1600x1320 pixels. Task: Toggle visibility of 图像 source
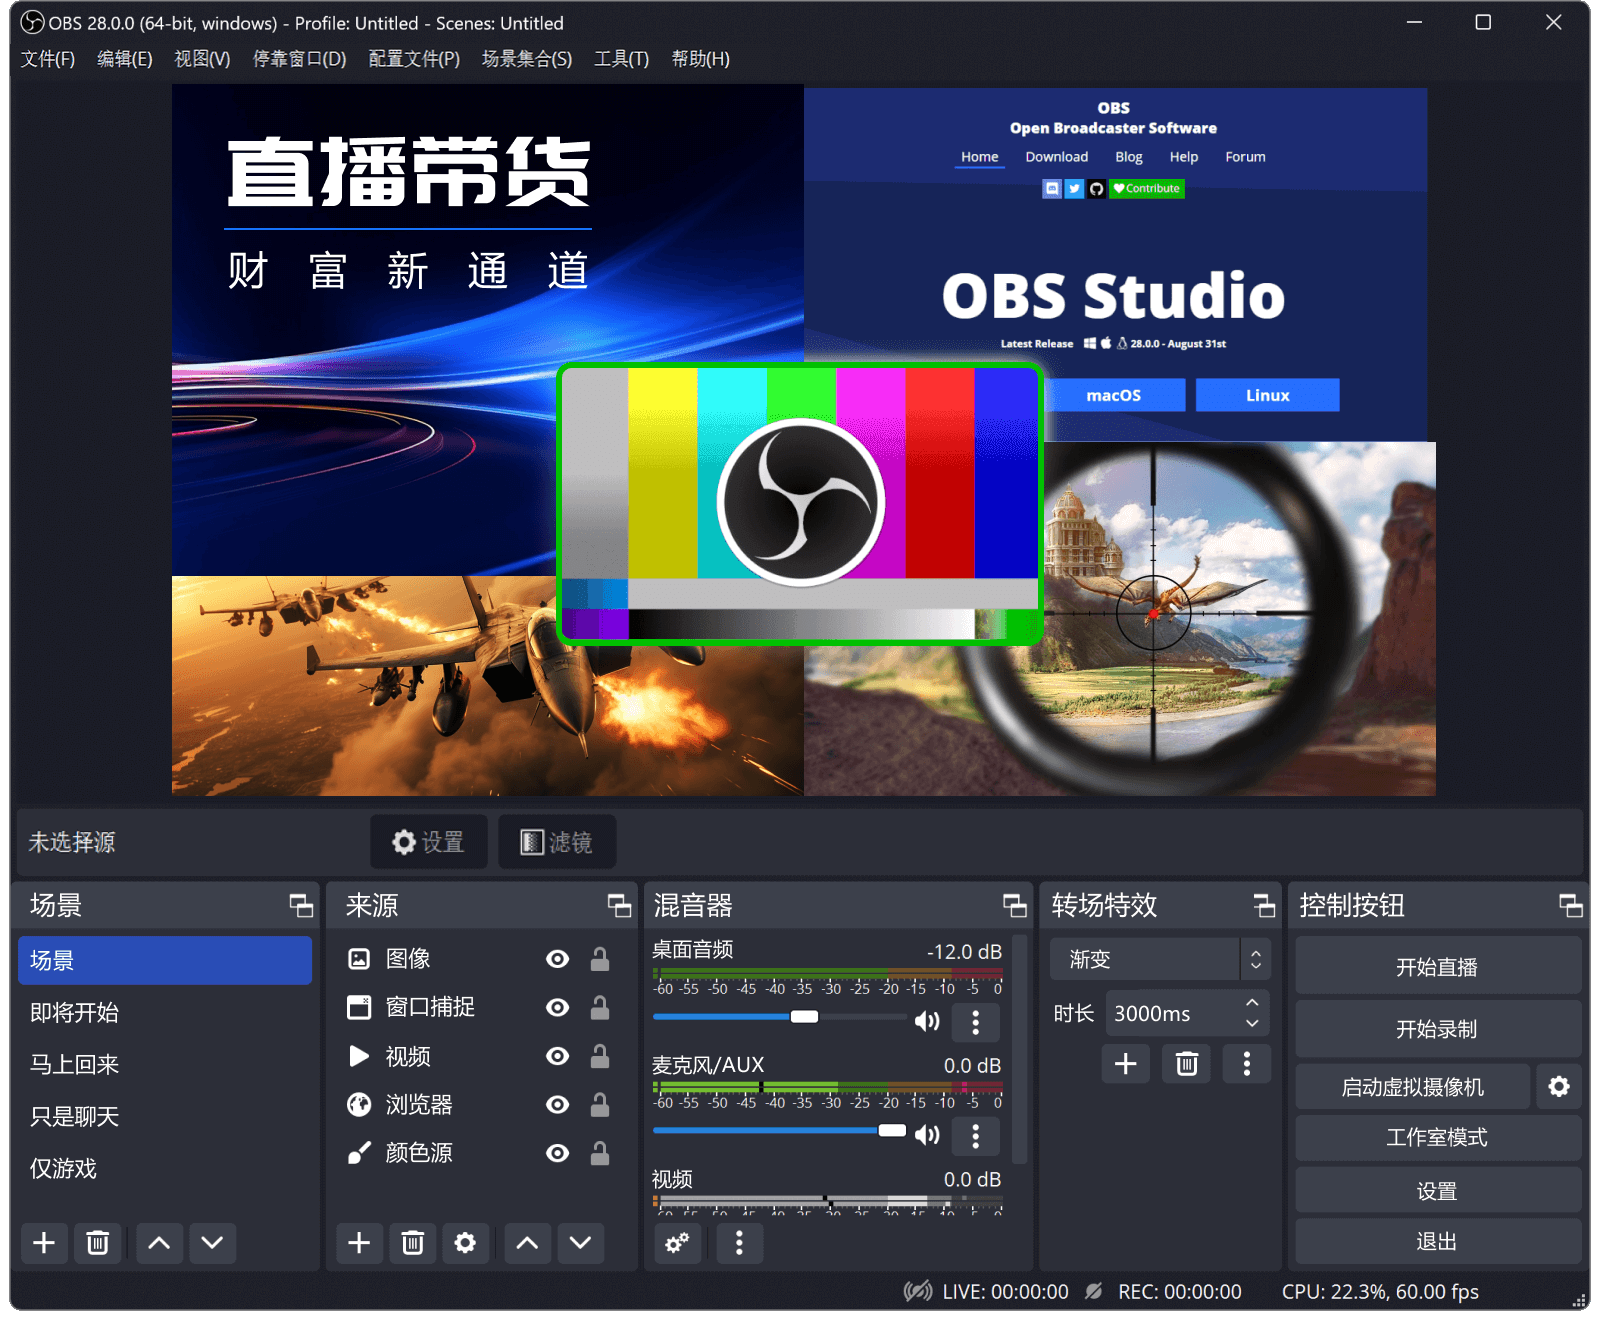coord(558,959)
